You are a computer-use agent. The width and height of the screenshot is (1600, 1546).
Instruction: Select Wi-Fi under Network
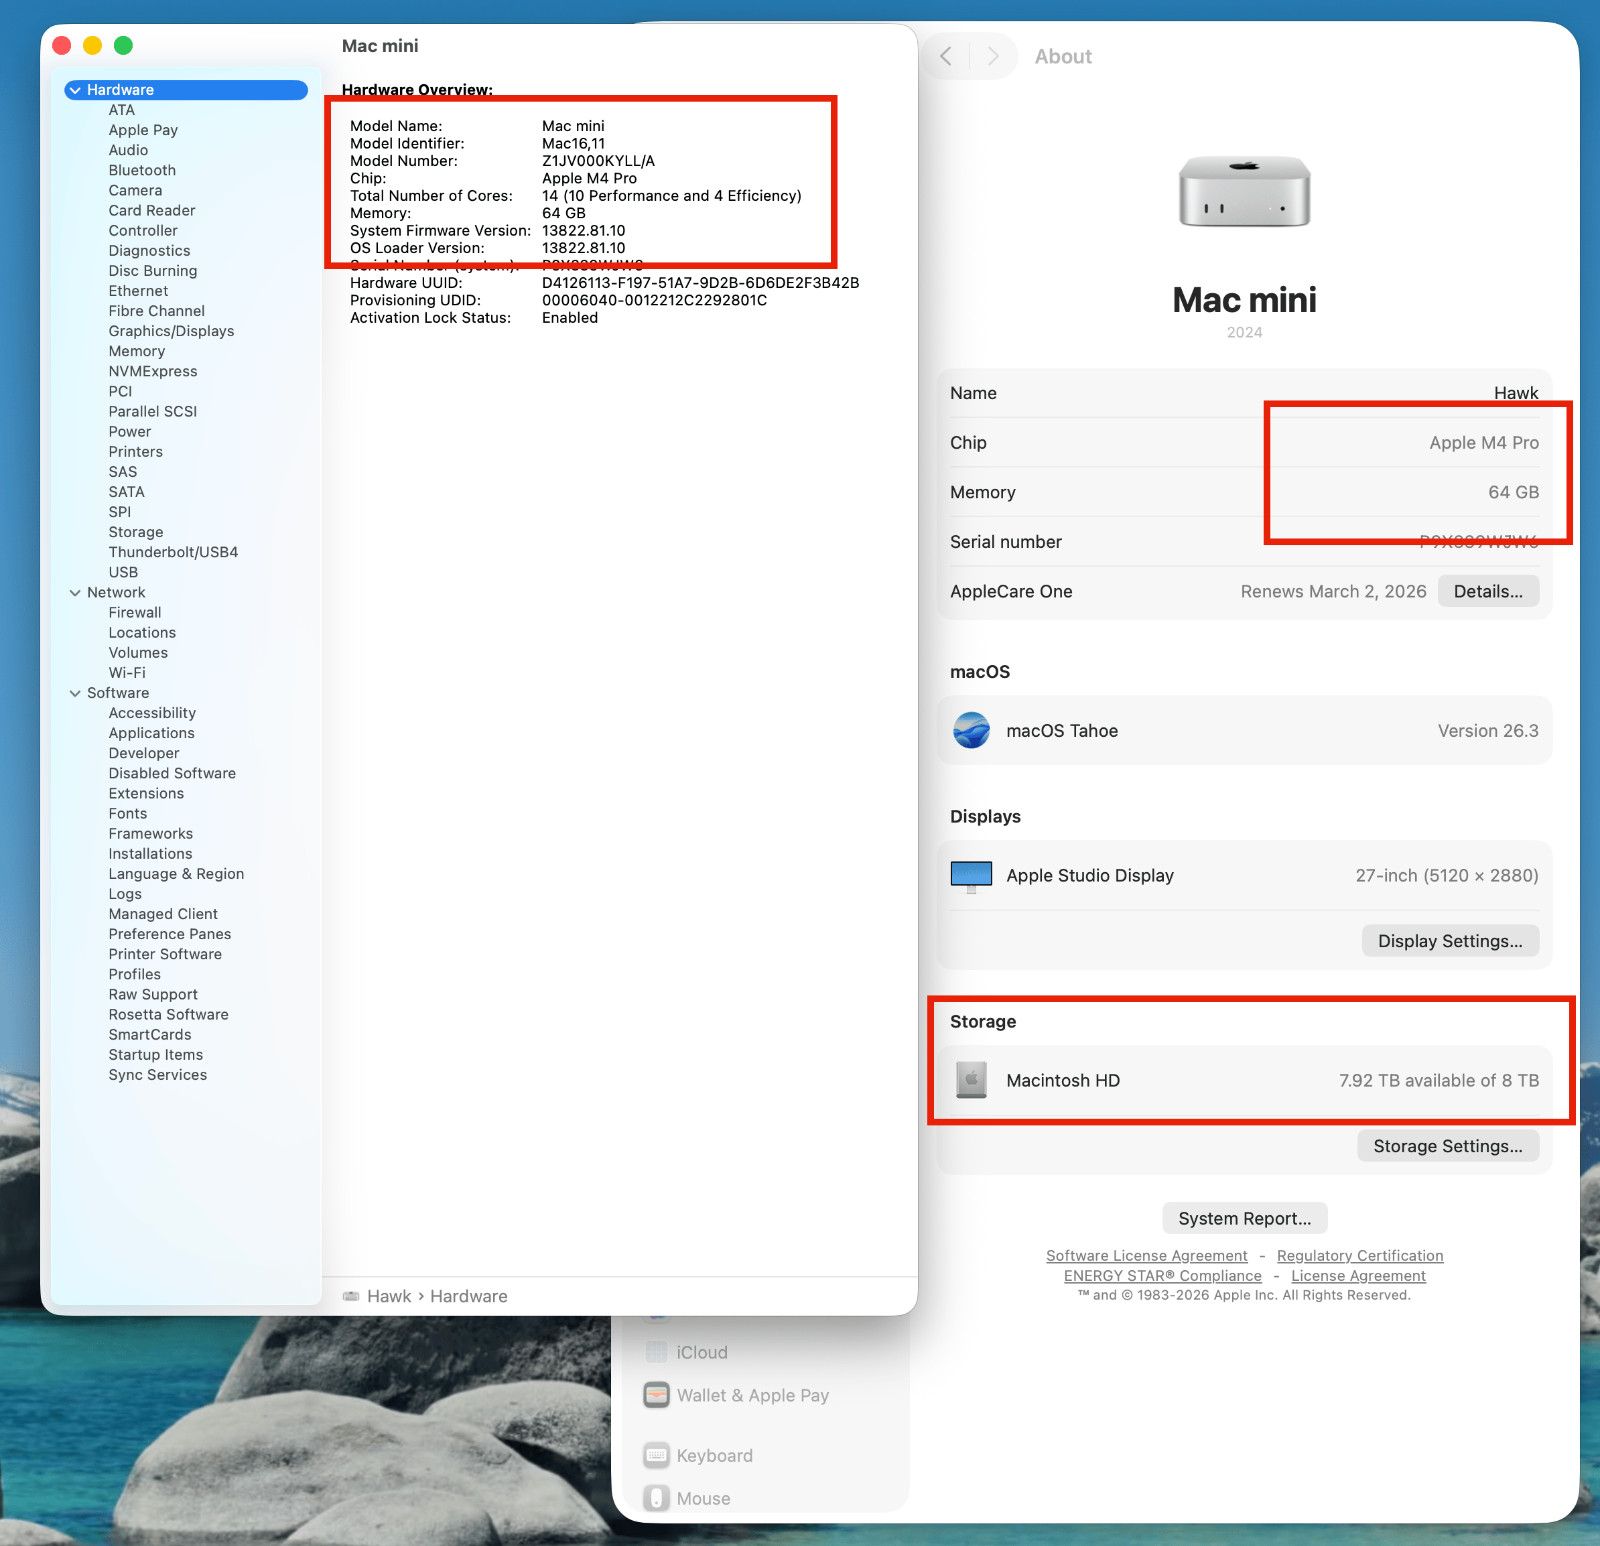pos(127,673)
